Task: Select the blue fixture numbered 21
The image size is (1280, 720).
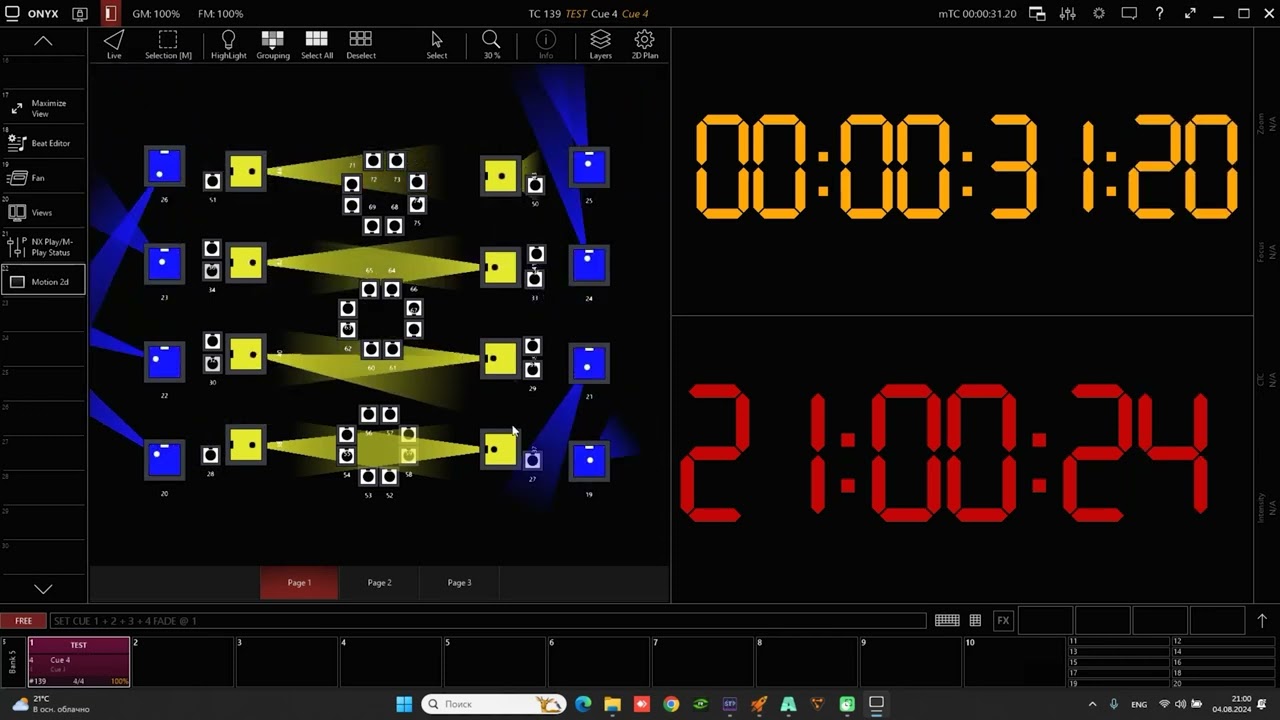Action: (589, 363)
